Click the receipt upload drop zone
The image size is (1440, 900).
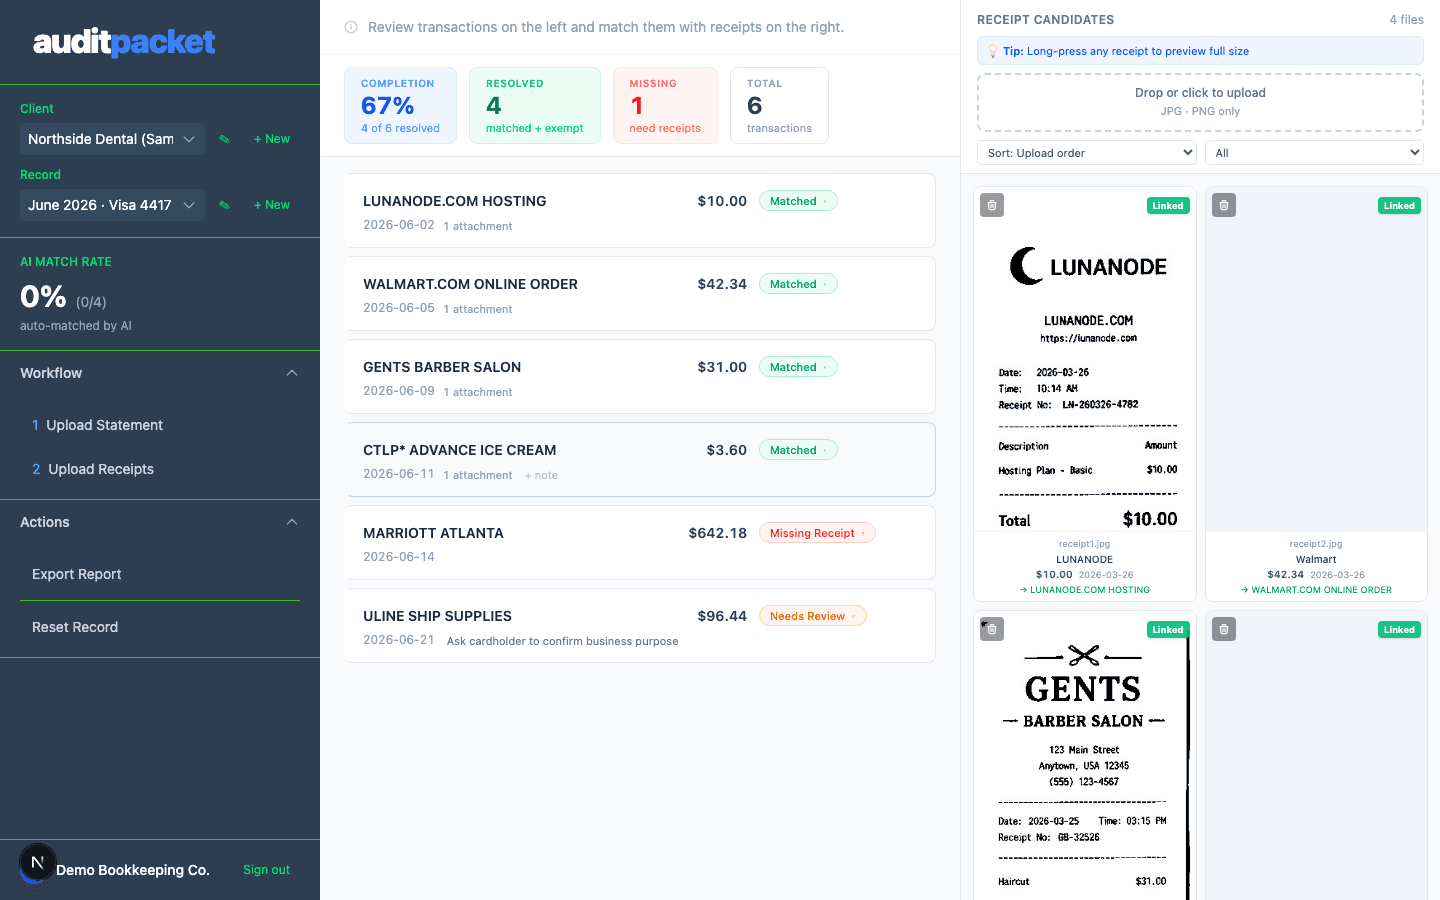pyautogui.click(x=1200, y=102)
